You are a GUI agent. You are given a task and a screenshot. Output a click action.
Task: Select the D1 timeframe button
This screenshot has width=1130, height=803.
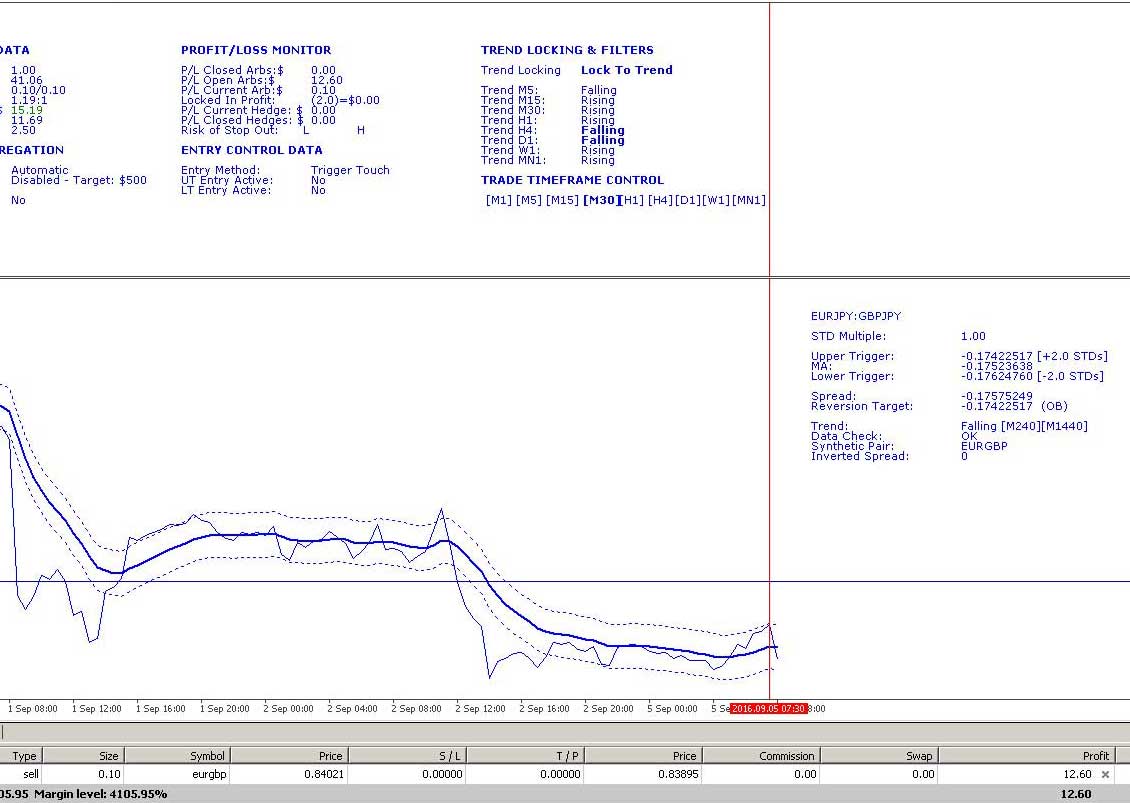tap(688, 200)
